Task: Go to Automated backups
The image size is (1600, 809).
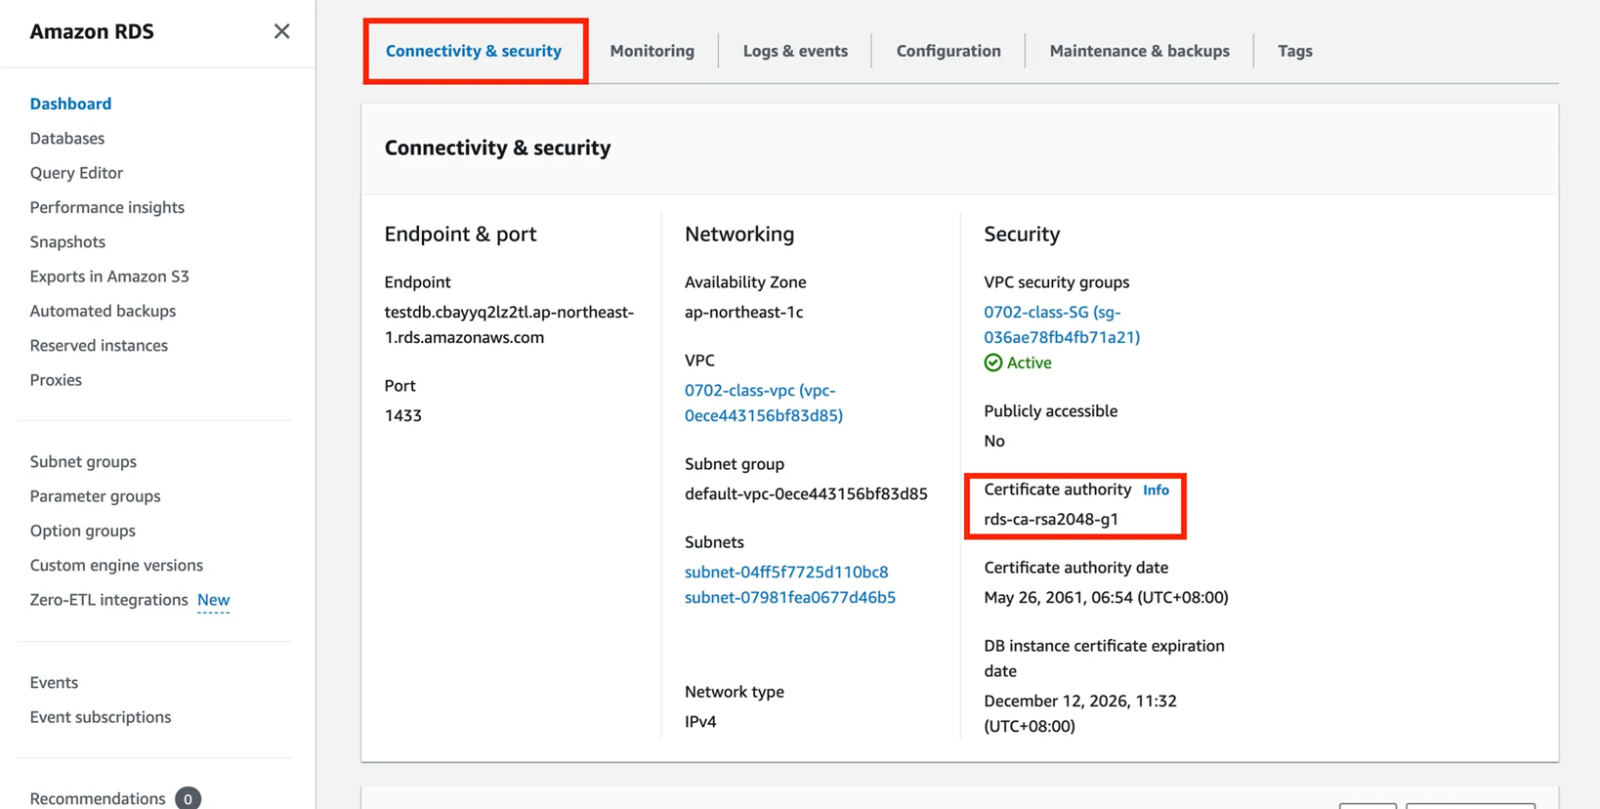Action: click(x=103, y=311)
